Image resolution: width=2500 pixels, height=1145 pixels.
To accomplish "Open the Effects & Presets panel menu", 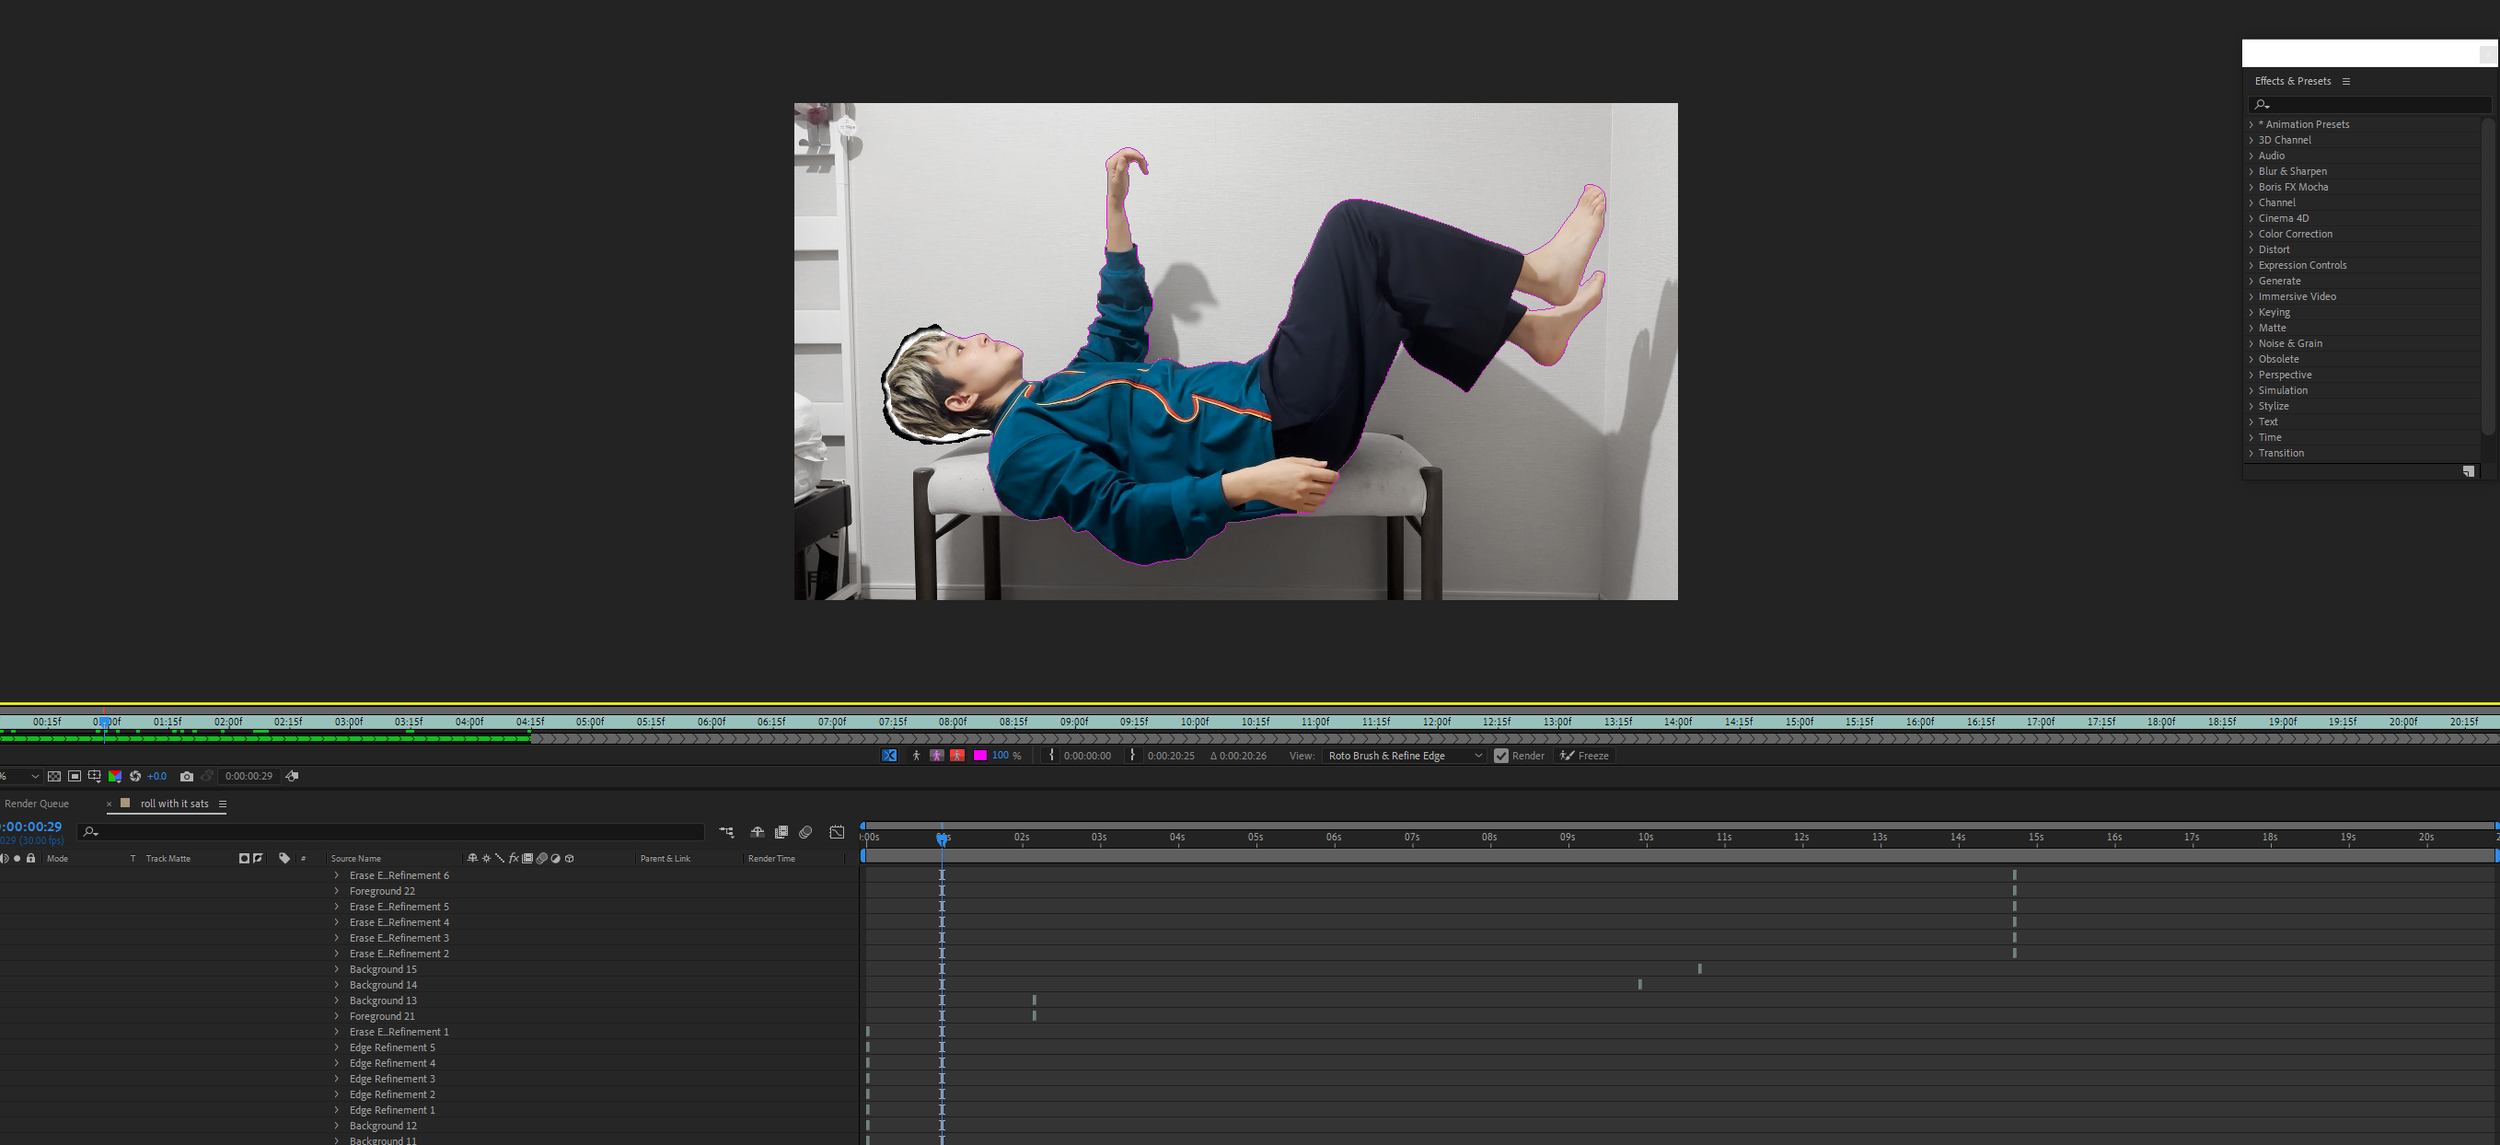I will coord(2346,81).
